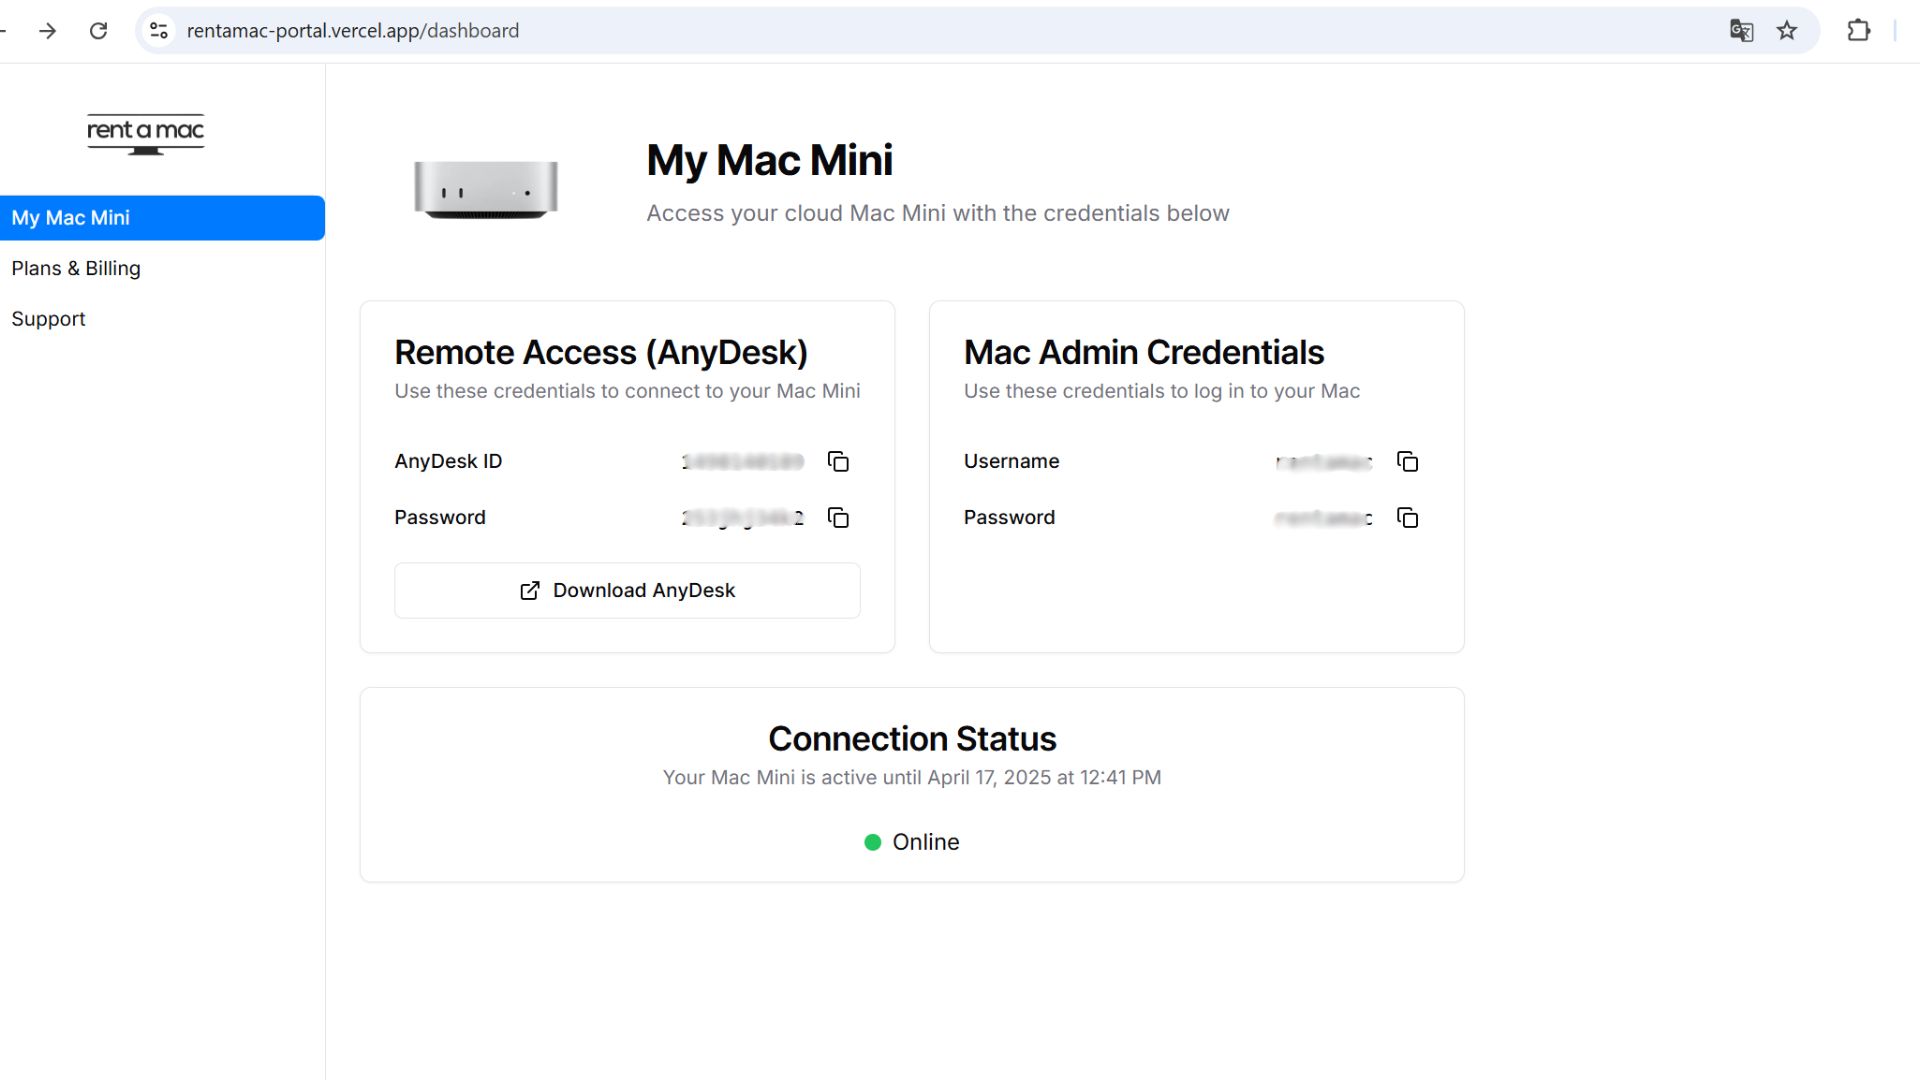Open the My Mac Mini sidebar item
This screenshot has width=1920, height=1080.
(162, 218)
